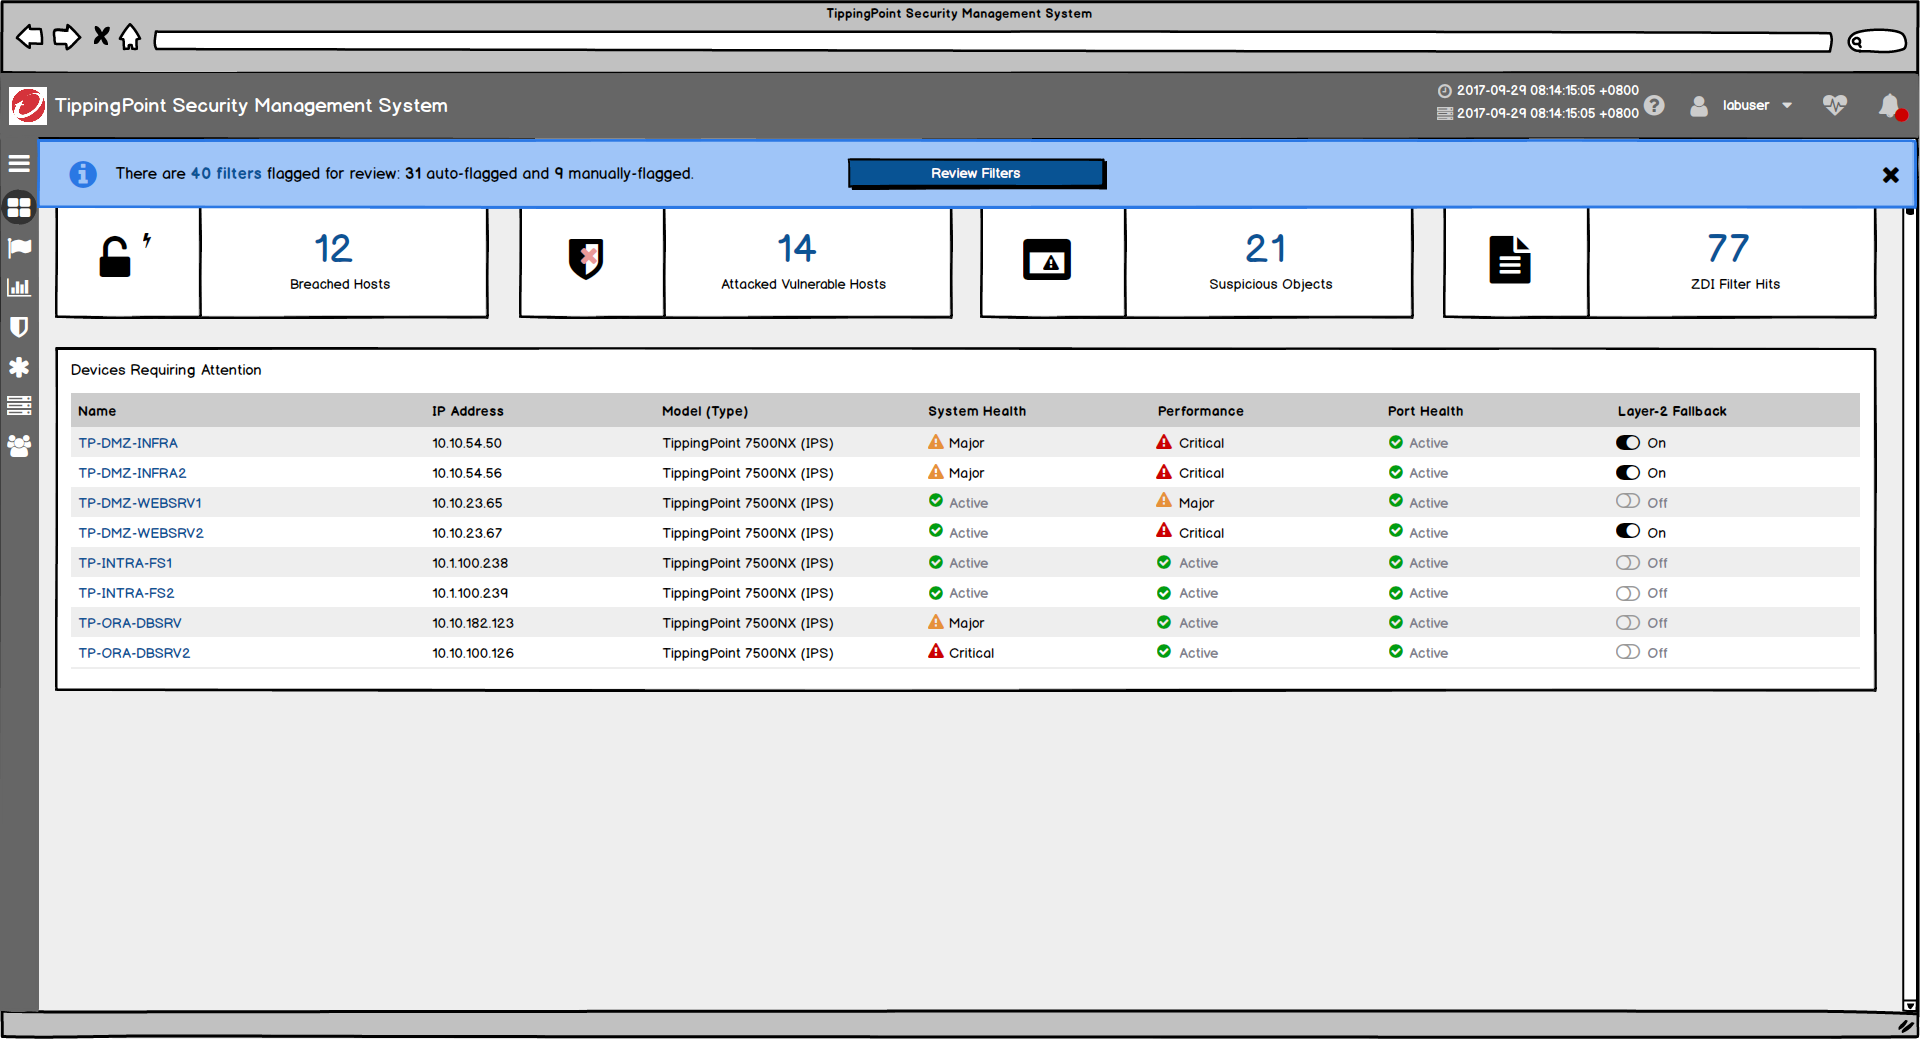Enable Layer-2 Fallback for TP-ORA-DBSRV2
Image resolution: width=1920 pixels, height=1039 pixels.
click(x=1627, y=652)
